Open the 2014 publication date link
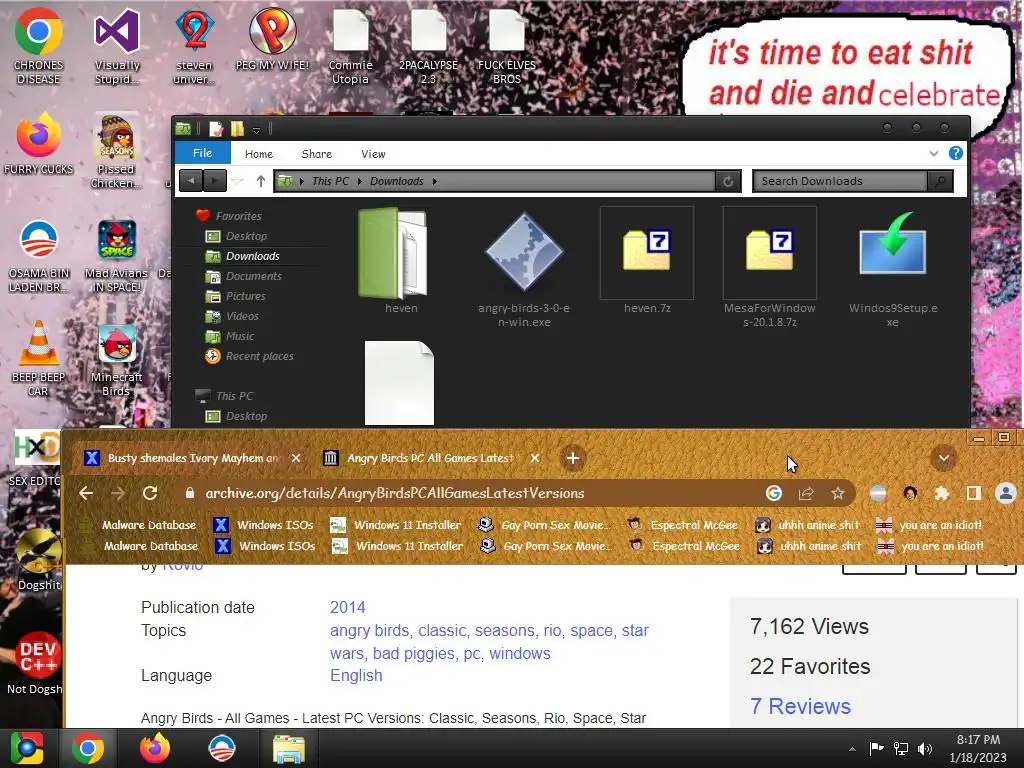1024x768 pixels. pyautogui.click(x=347, y=607)
